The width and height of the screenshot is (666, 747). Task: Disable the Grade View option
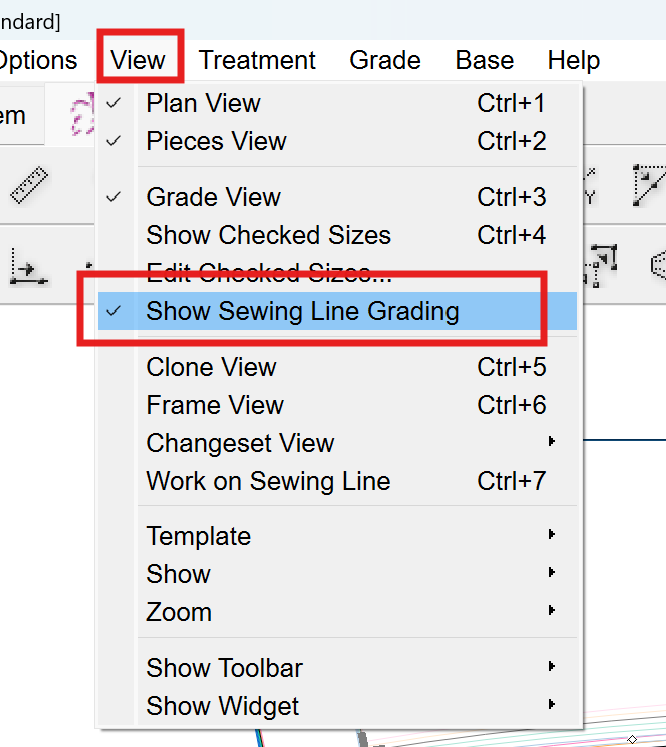213,197
